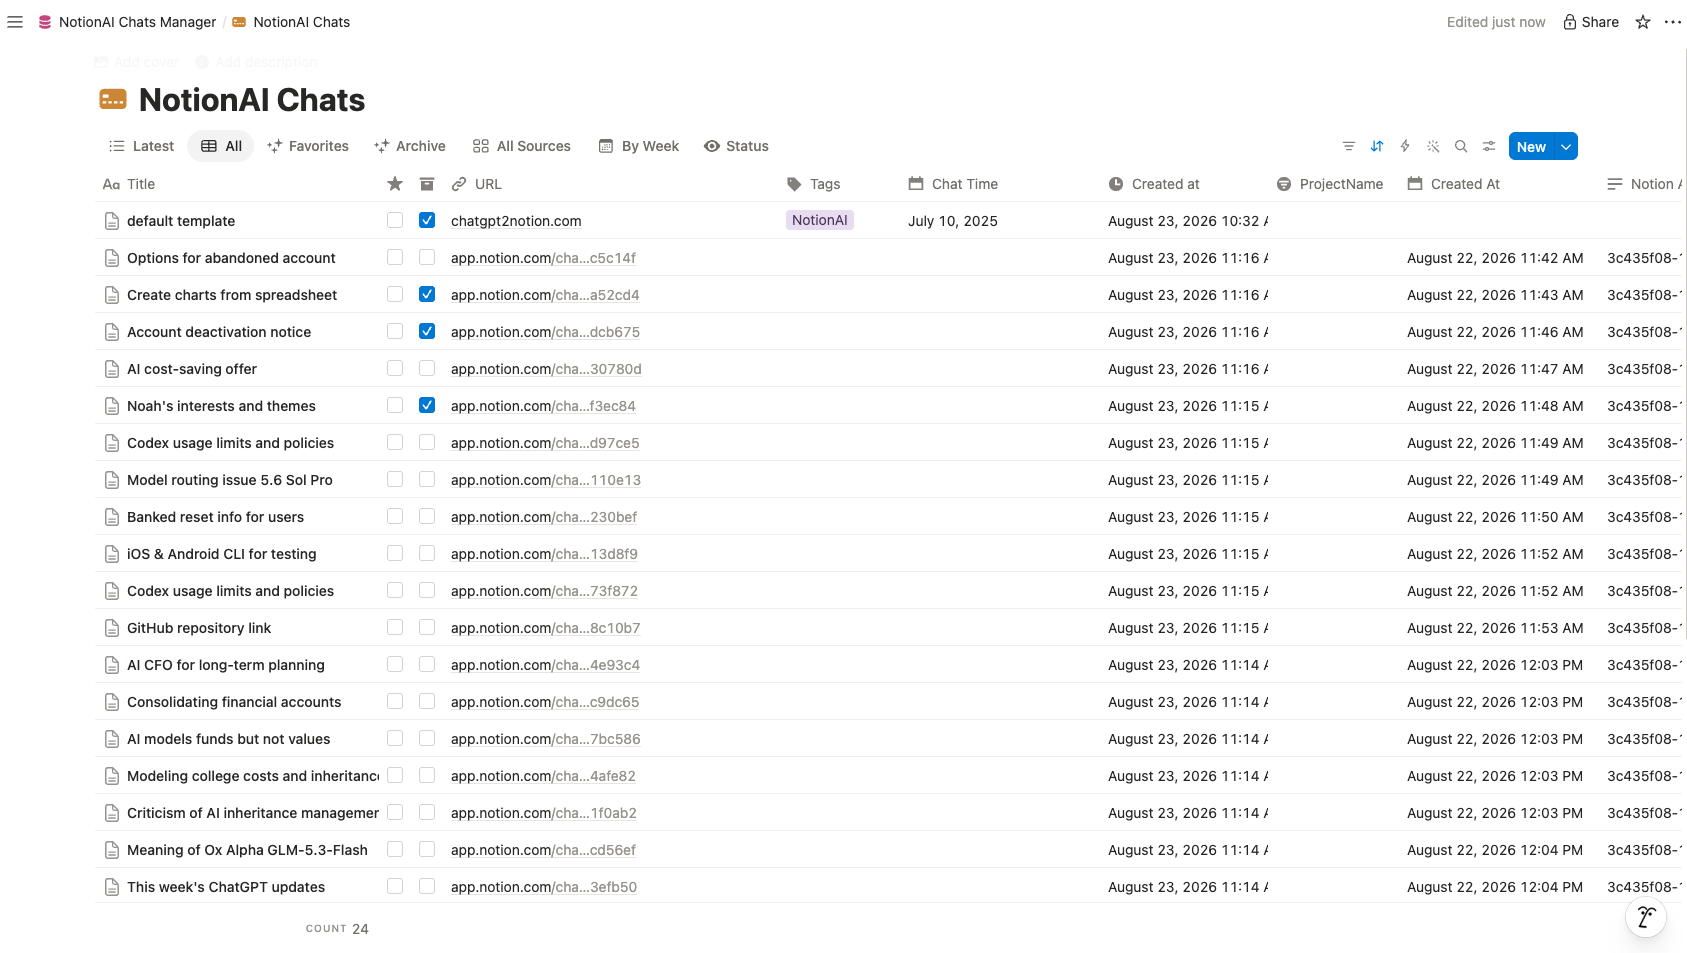This screenshot has width=1687, height=953.
Task: Open the lightning bolt automations icon
Action: coord(1405,146)
